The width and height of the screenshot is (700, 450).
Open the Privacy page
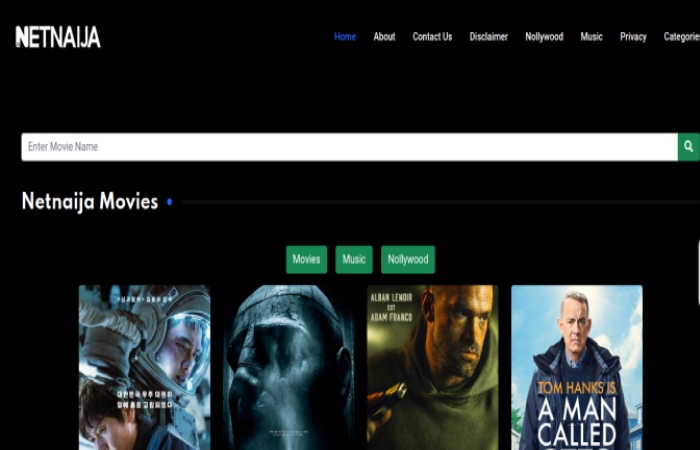coord(633,37)
